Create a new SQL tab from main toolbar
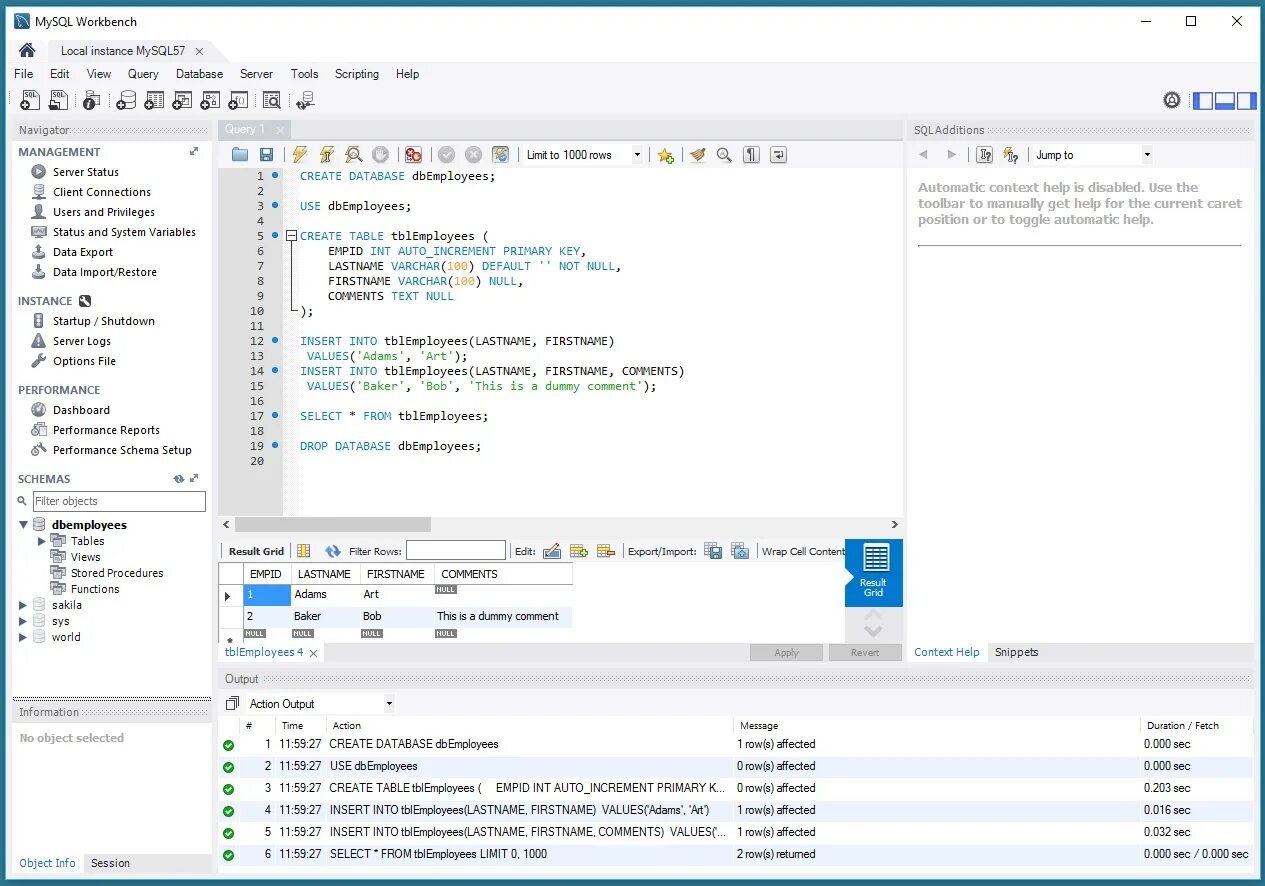The width and height of the screenshot is (1265, 886). point(31,100)
